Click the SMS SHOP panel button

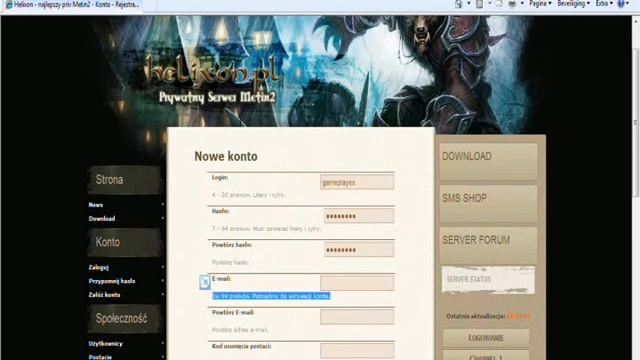[x=489, y=204]
